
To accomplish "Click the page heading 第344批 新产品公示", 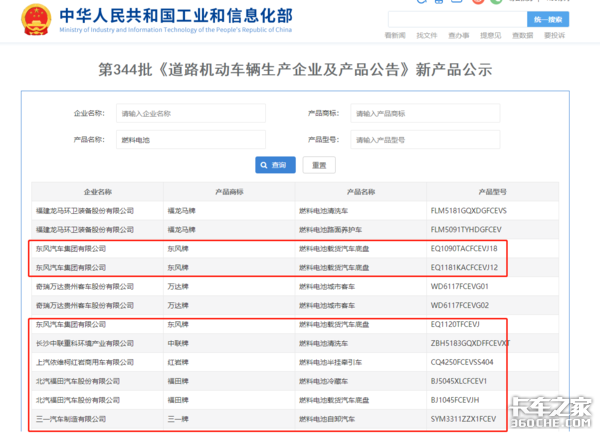I will click(x=295, y=70).
